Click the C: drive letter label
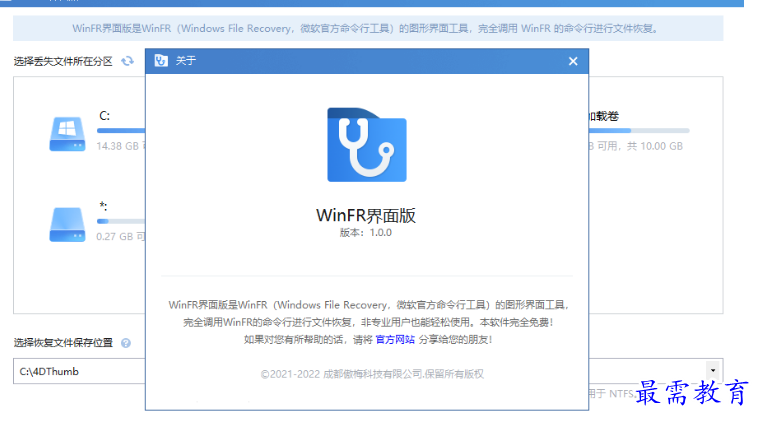This screenshot has width=757, height=424. point(105,116)
